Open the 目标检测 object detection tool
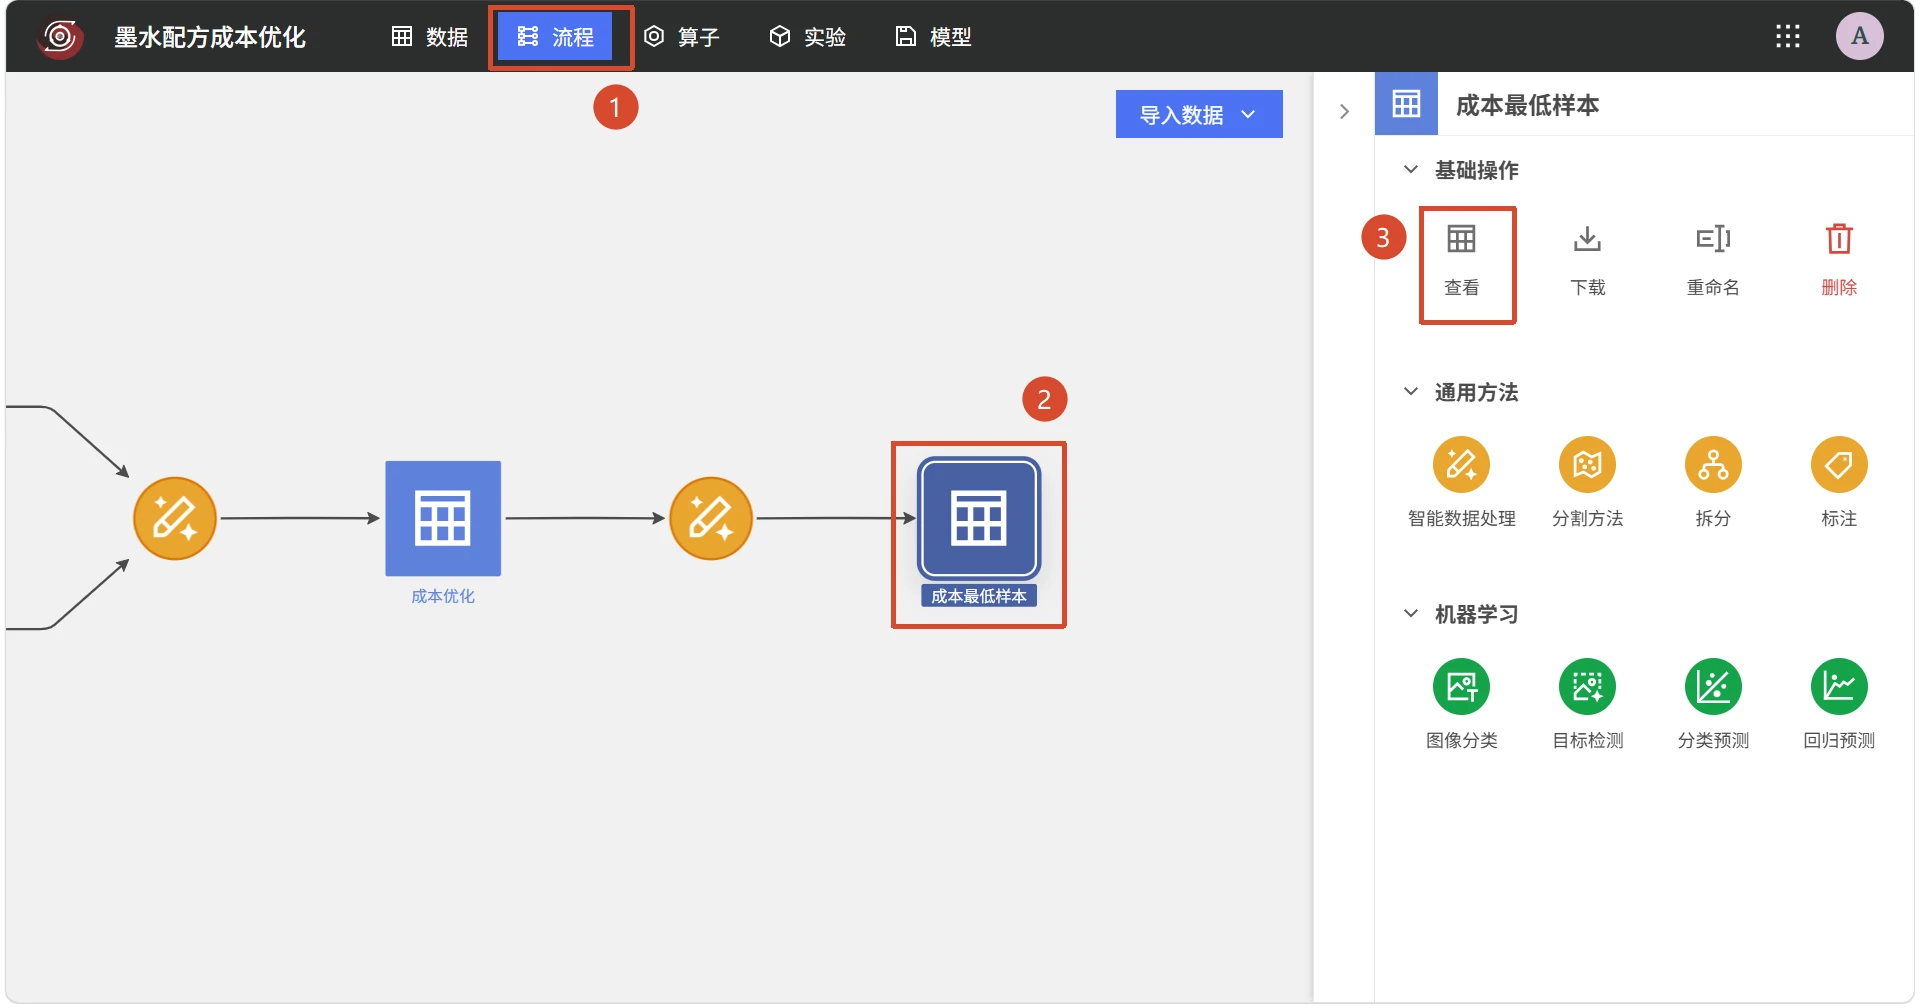The width and height of the screenshot is (1920, 1008). (x=1587, y=687)
